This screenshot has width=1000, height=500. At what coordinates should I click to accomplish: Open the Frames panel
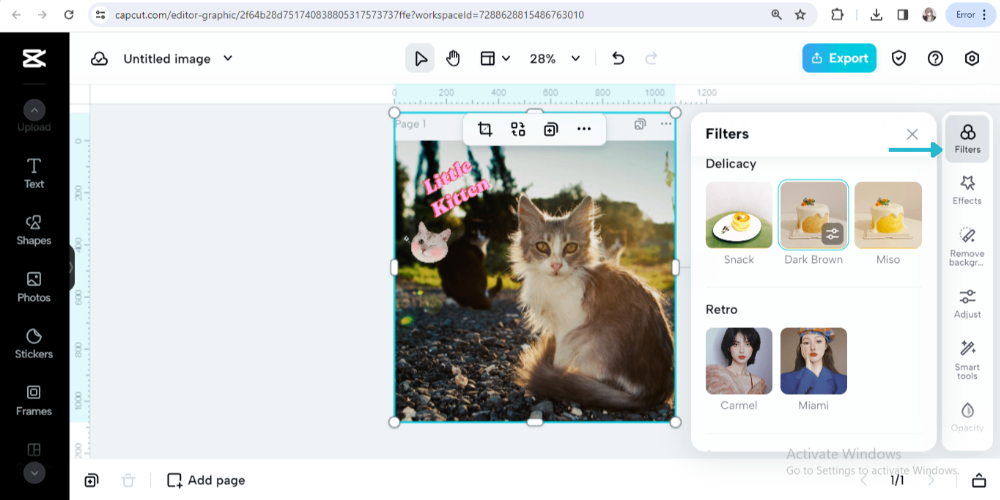click(x=34, y=400)
